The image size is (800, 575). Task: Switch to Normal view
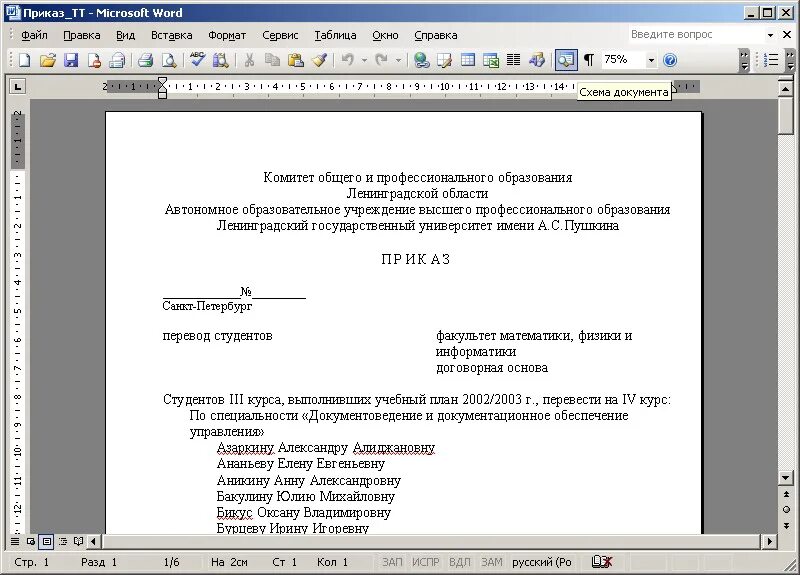click(x=15, y=541)
